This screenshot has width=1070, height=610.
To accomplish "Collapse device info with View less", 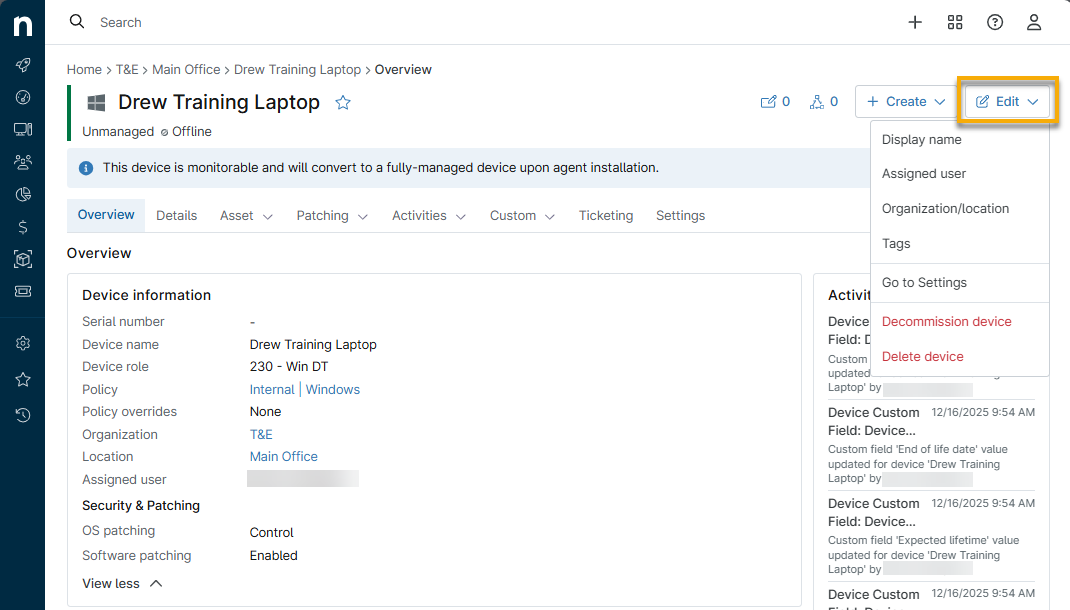I will 121,583.
